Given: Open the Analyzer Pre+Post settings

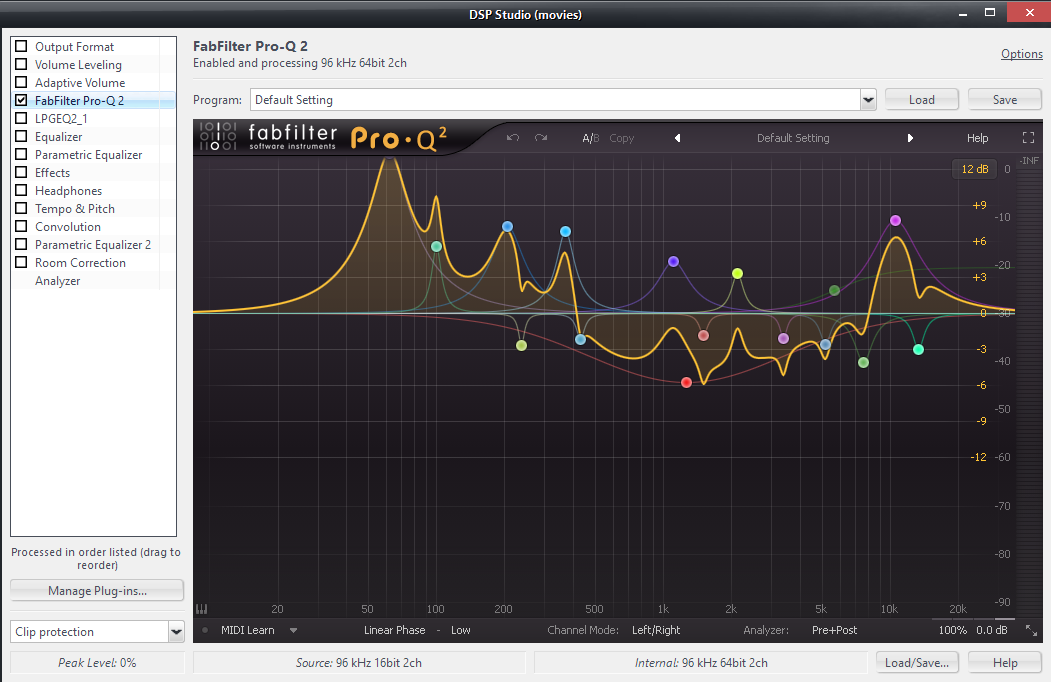Looking at the screenshot, I should click(834, 630).
